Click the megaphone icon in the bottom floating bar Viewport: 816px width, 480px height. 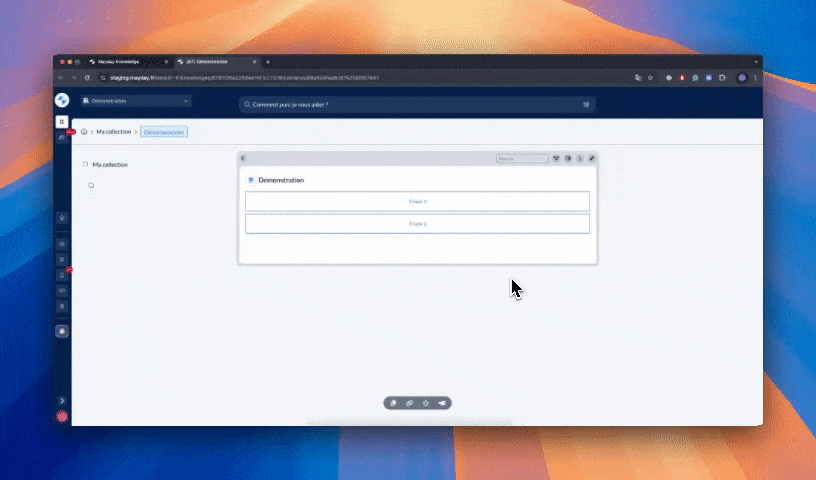[x=442, y=403]
